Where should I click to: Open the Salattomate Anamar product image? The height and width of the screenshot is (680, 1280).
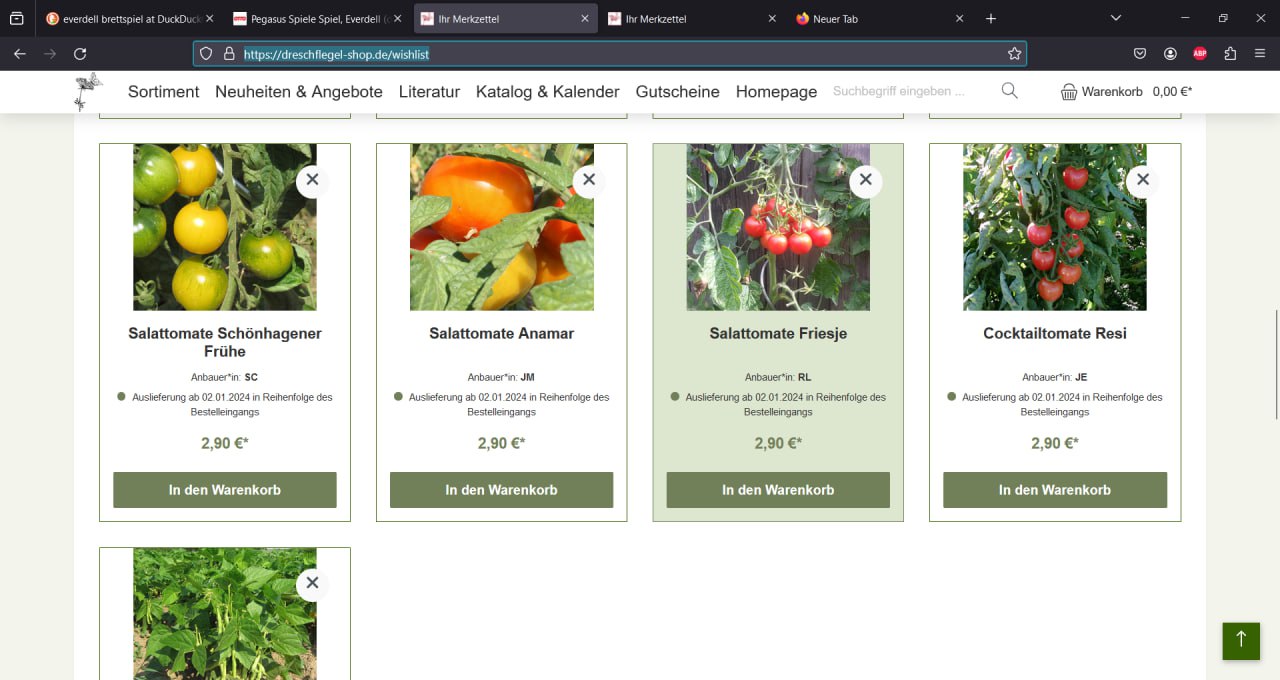pyautogui.click(x=501, y=227)
